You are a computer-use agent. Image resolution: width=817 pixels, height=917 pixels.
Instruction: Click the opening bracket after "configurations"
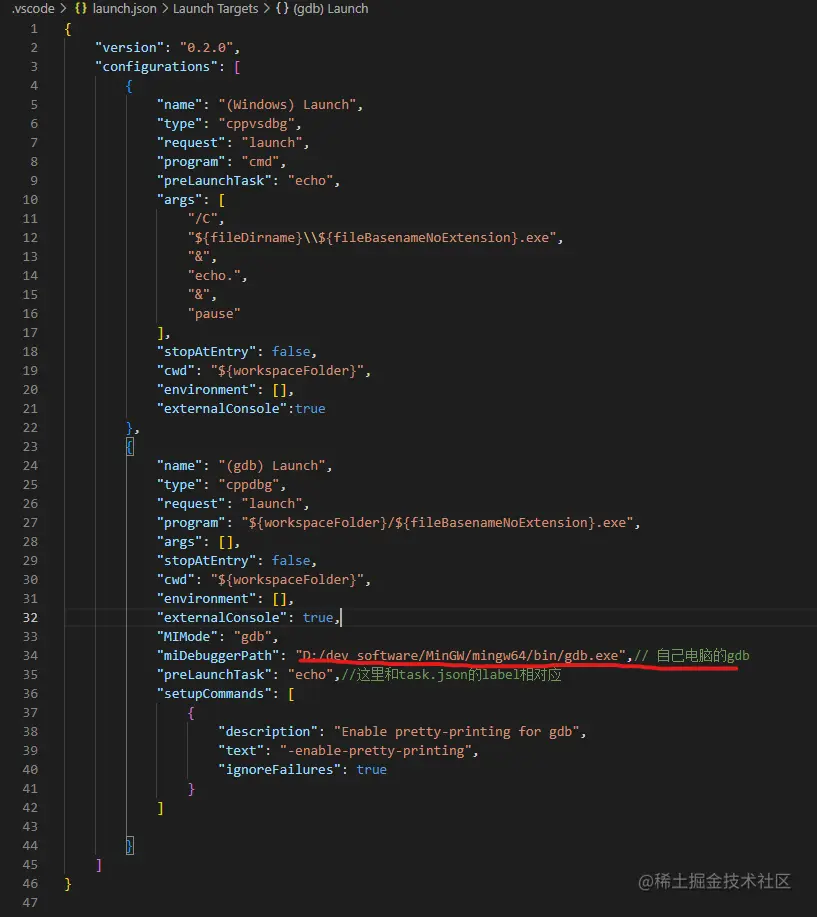tap(237, 67)
